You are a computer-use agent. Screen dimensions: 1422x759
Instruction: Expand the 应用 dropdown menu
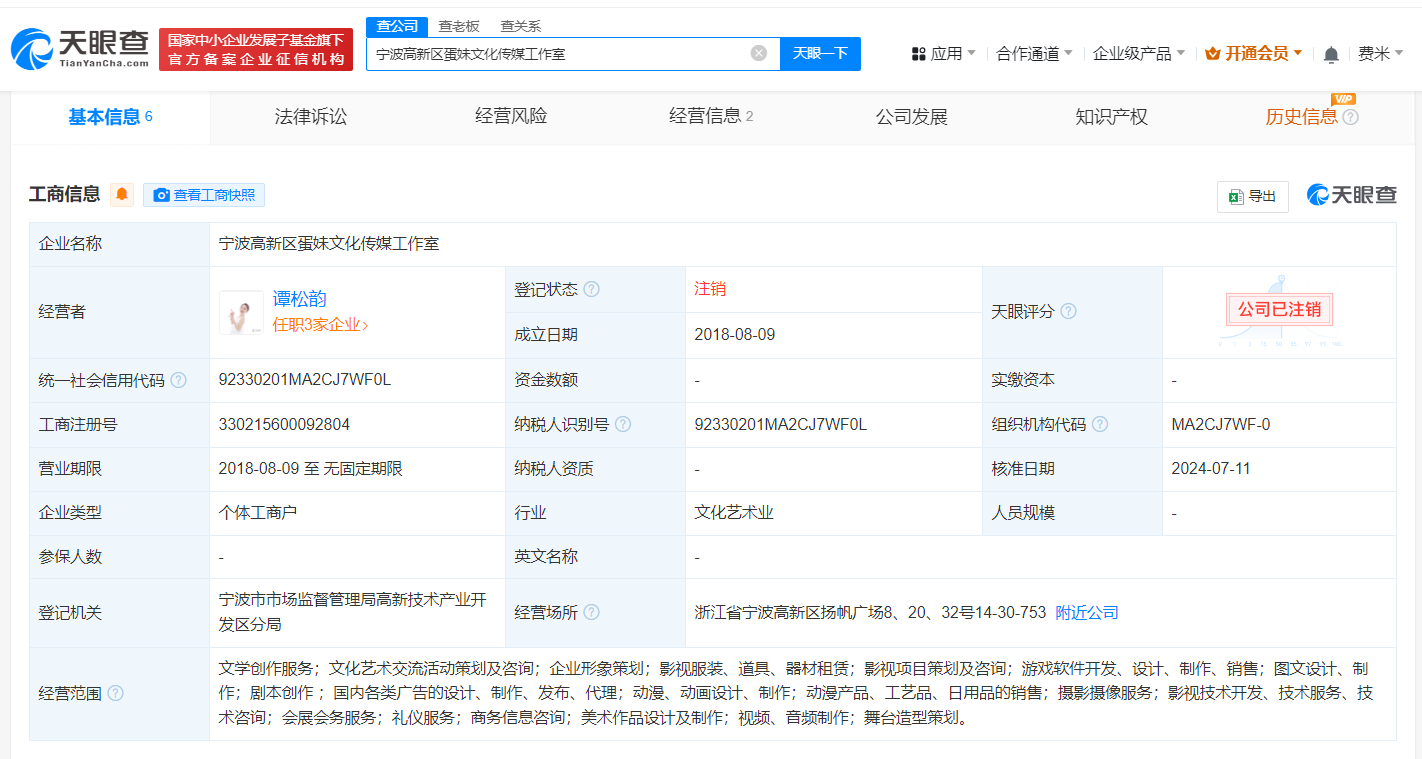[944, 54]
